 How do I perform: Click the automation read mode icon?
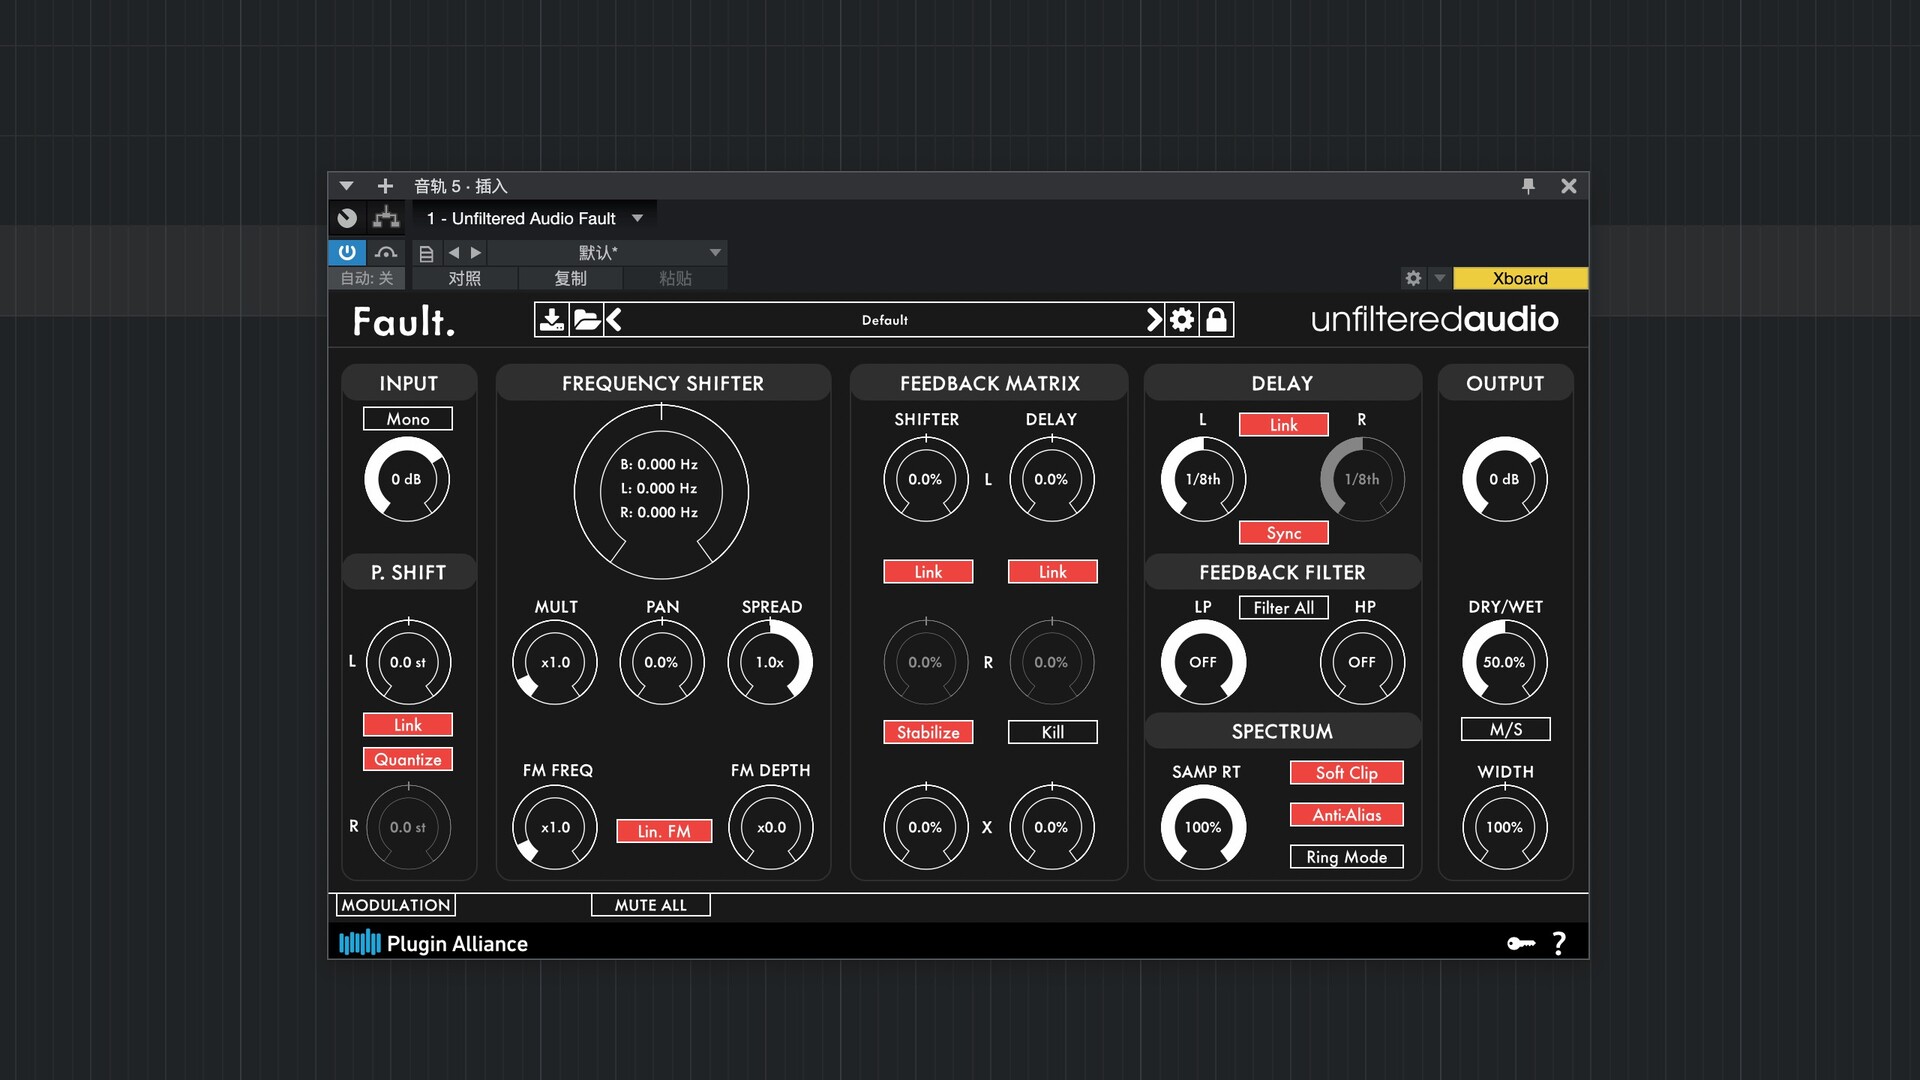coord(386,252)
